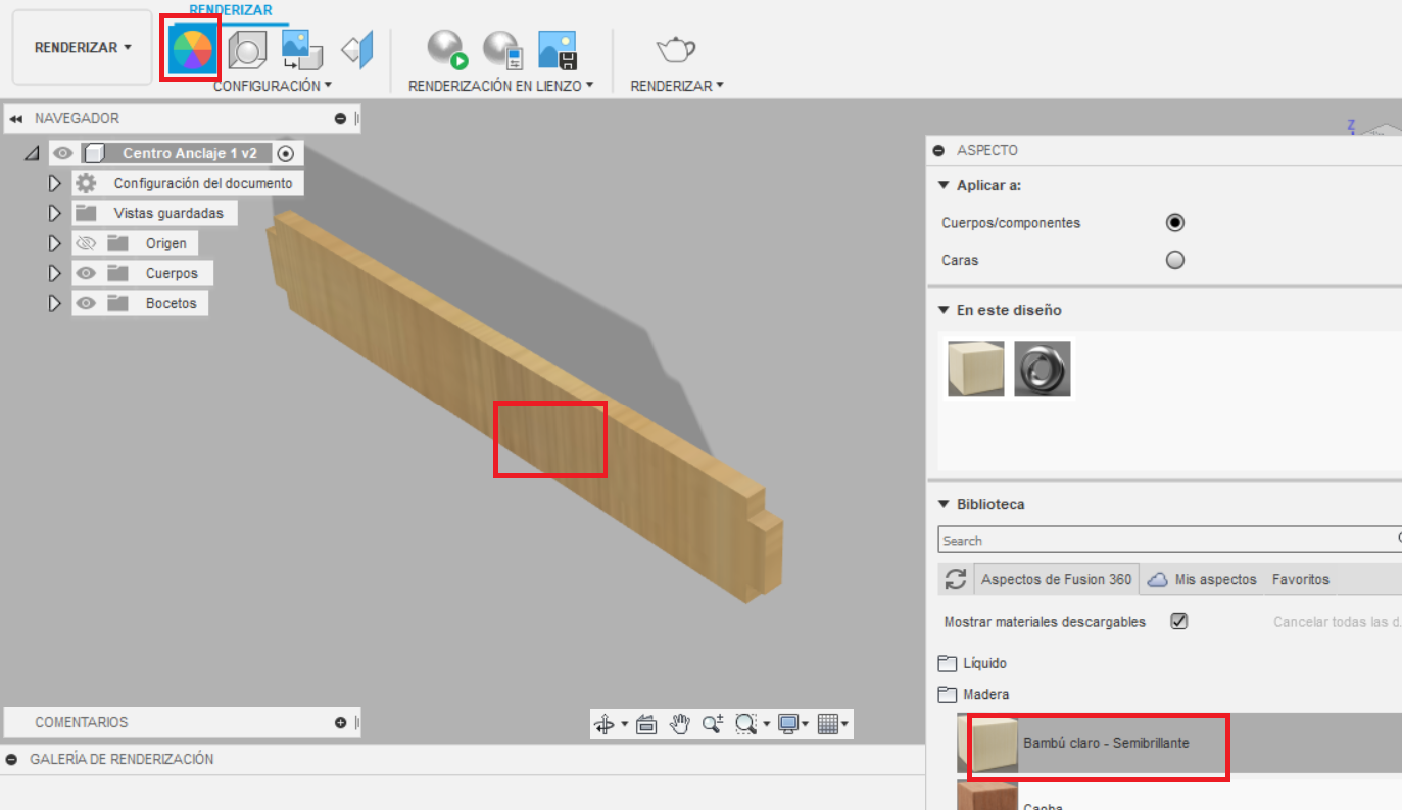
Task: Open the Orbit tool dropdown arrow
Action: [x=625, y=724]
